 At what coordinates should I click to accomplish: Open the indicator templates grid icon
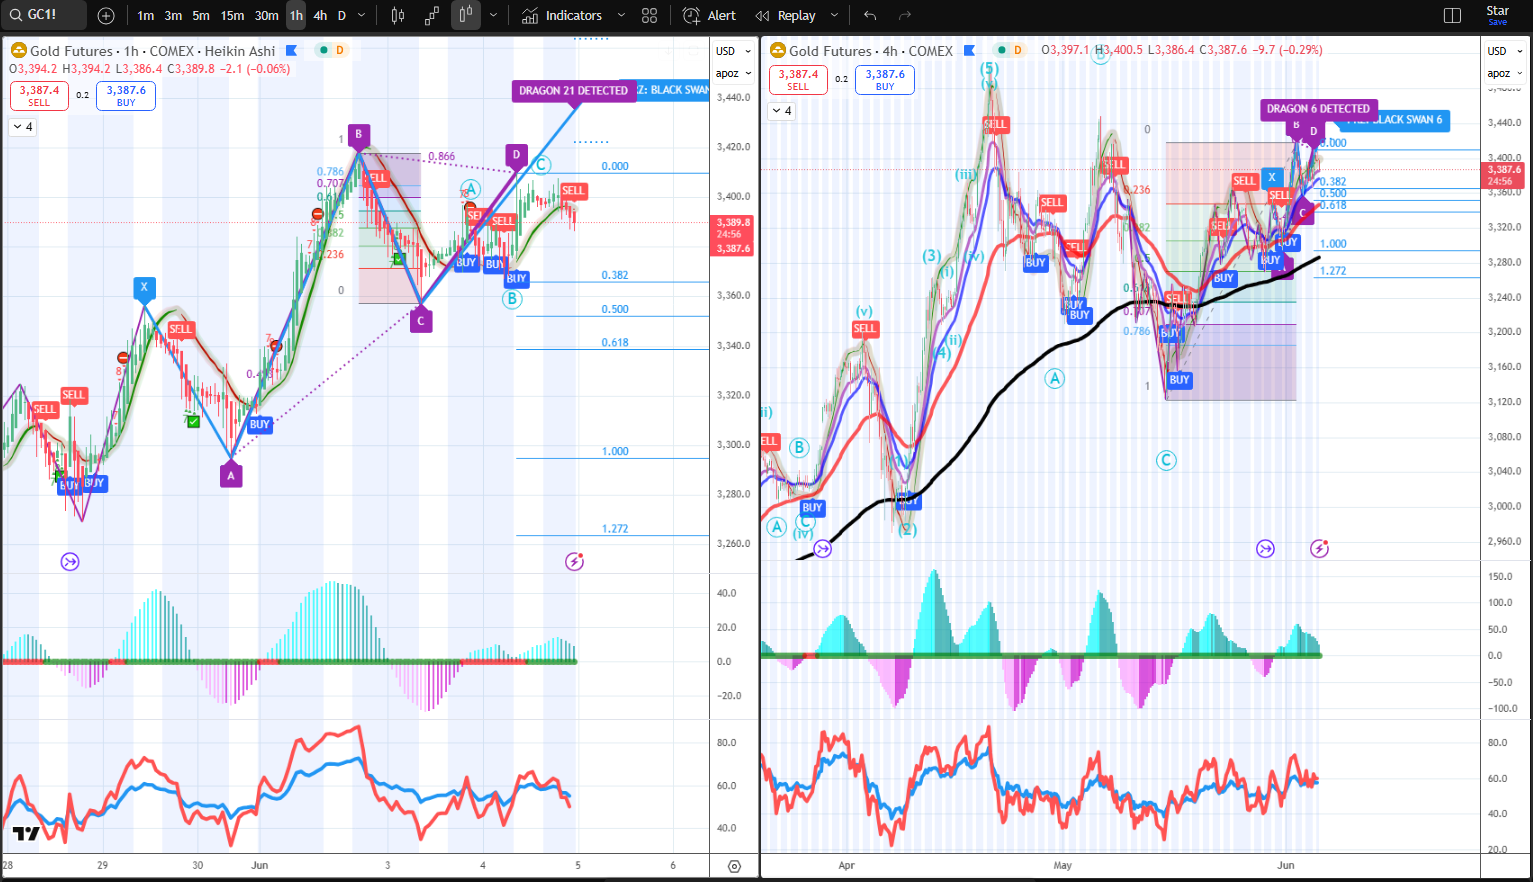pos(650,15)
